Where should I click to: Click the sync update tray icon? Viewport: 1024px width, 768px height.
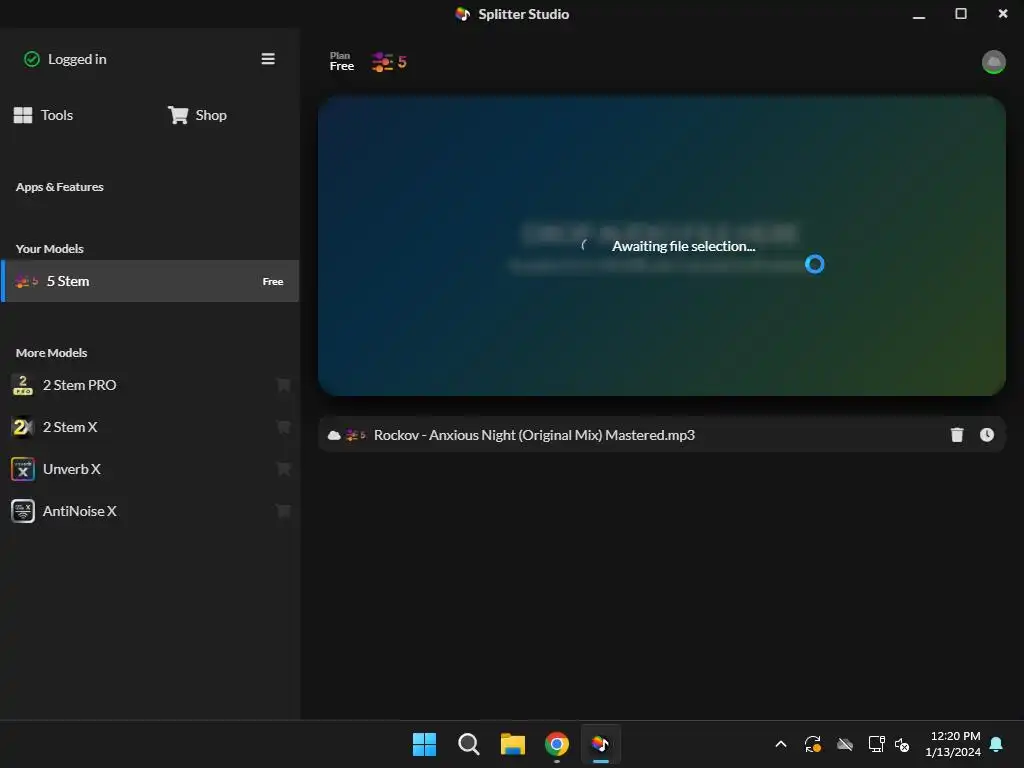(812, 744)
